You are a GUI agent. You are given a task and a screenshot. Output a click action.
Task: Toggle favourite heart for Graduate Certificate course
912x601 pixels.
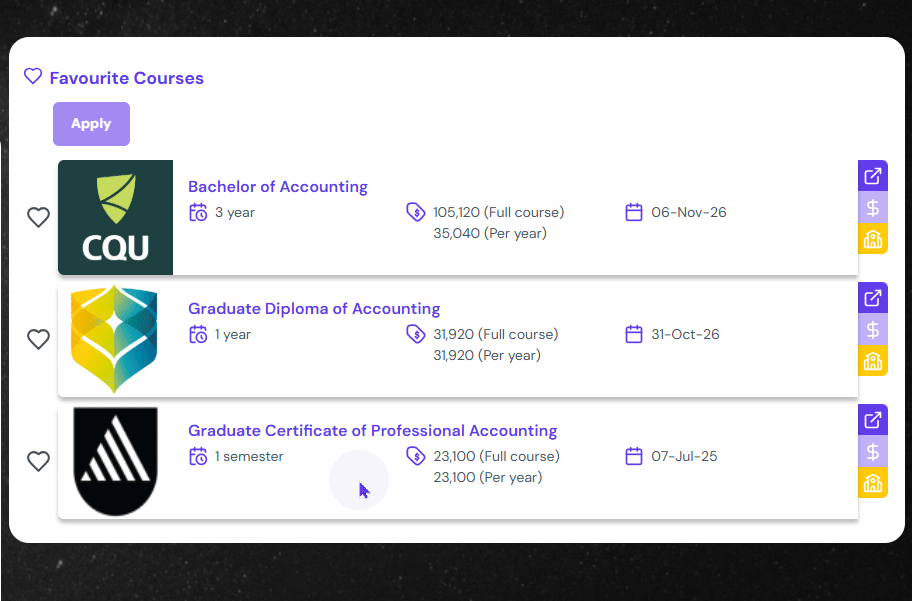point(38,461)
